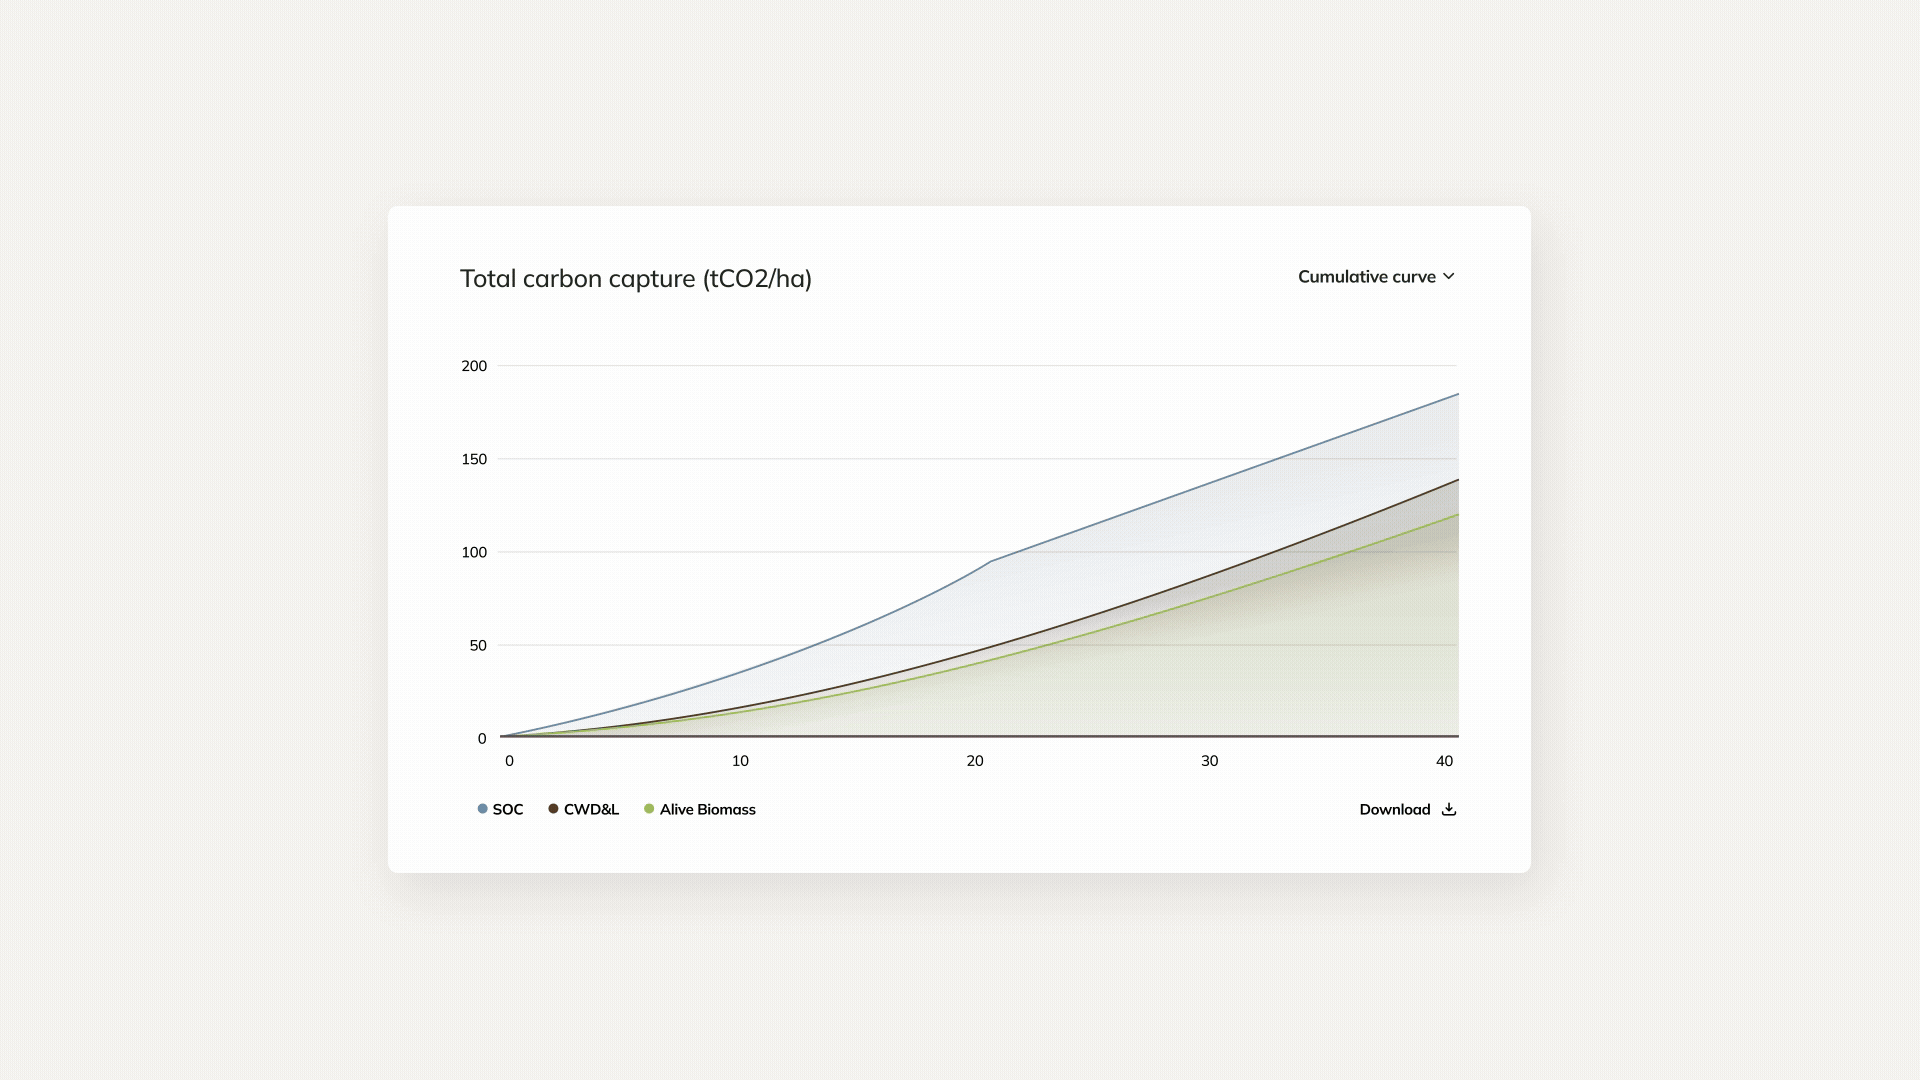Click the Total carbon capture title
This screenshot has height=1080, width=1920.
pyautogui.click(x=636, y=279)
